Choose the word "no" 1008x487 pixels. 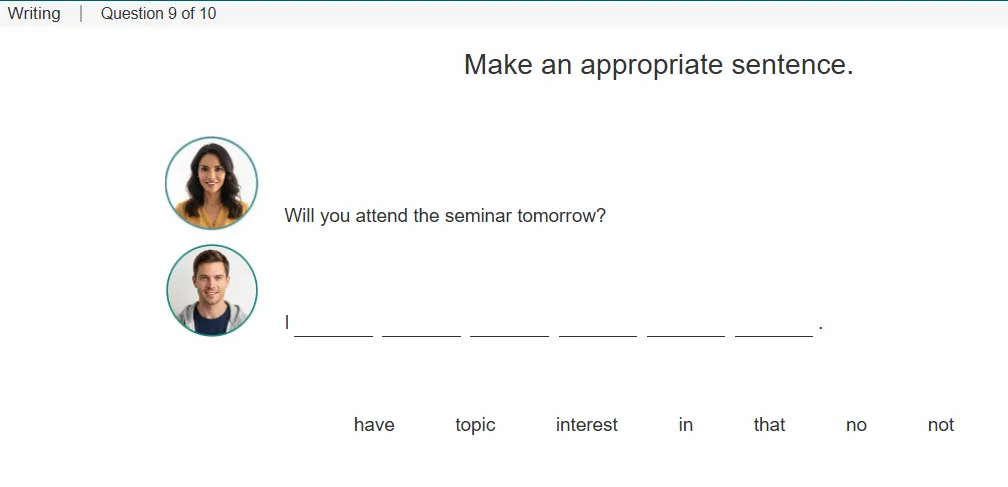tap(856, 425)
